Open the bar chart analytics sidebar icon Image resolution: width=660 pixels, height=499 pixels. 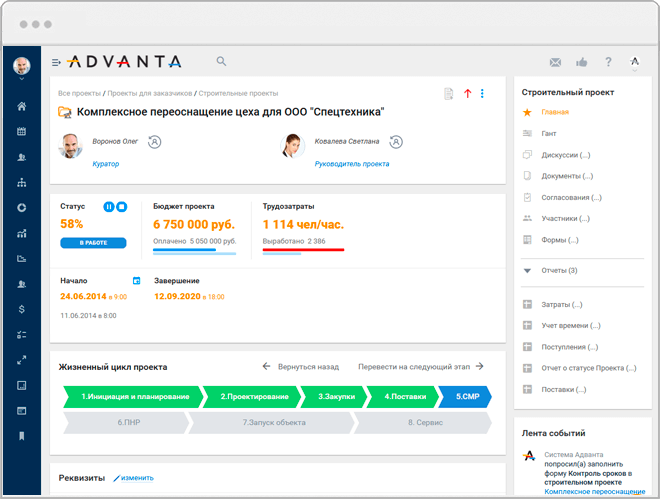click(x=21, y=233)
